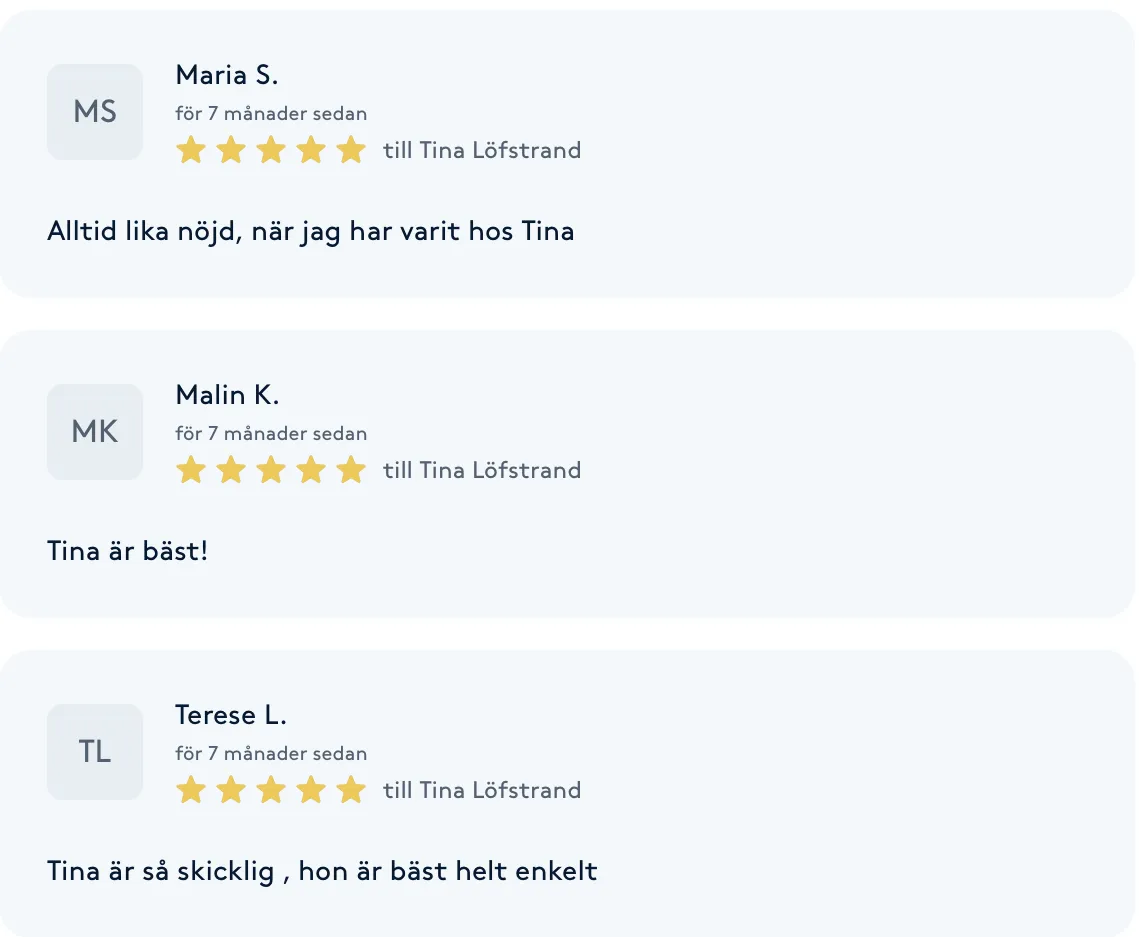1139x937 pixels.
Task: Open Tina Löfstrand link in Malin's review
Action: (x=499, y=471)
